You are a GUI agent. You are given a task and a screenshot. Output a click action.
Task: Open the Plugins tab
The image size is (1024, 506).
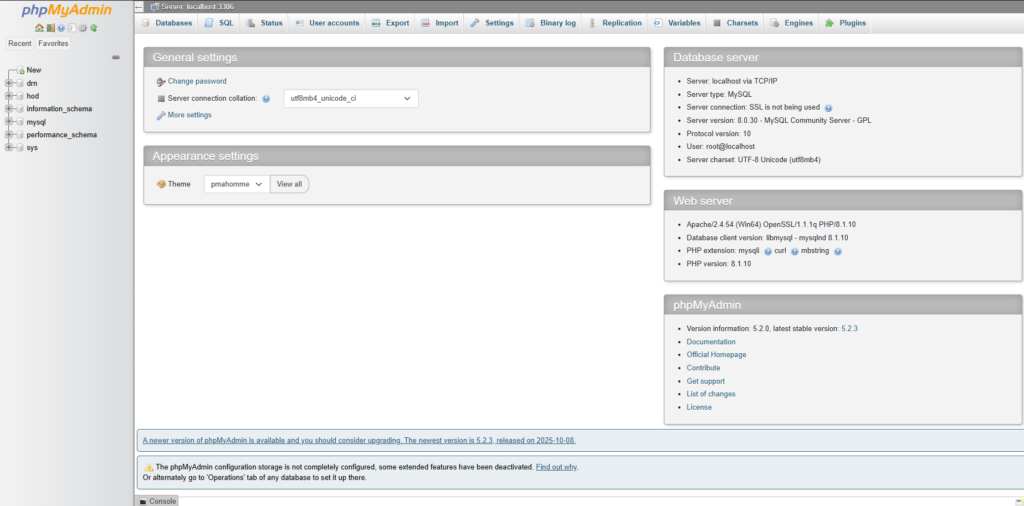(845, 23)
